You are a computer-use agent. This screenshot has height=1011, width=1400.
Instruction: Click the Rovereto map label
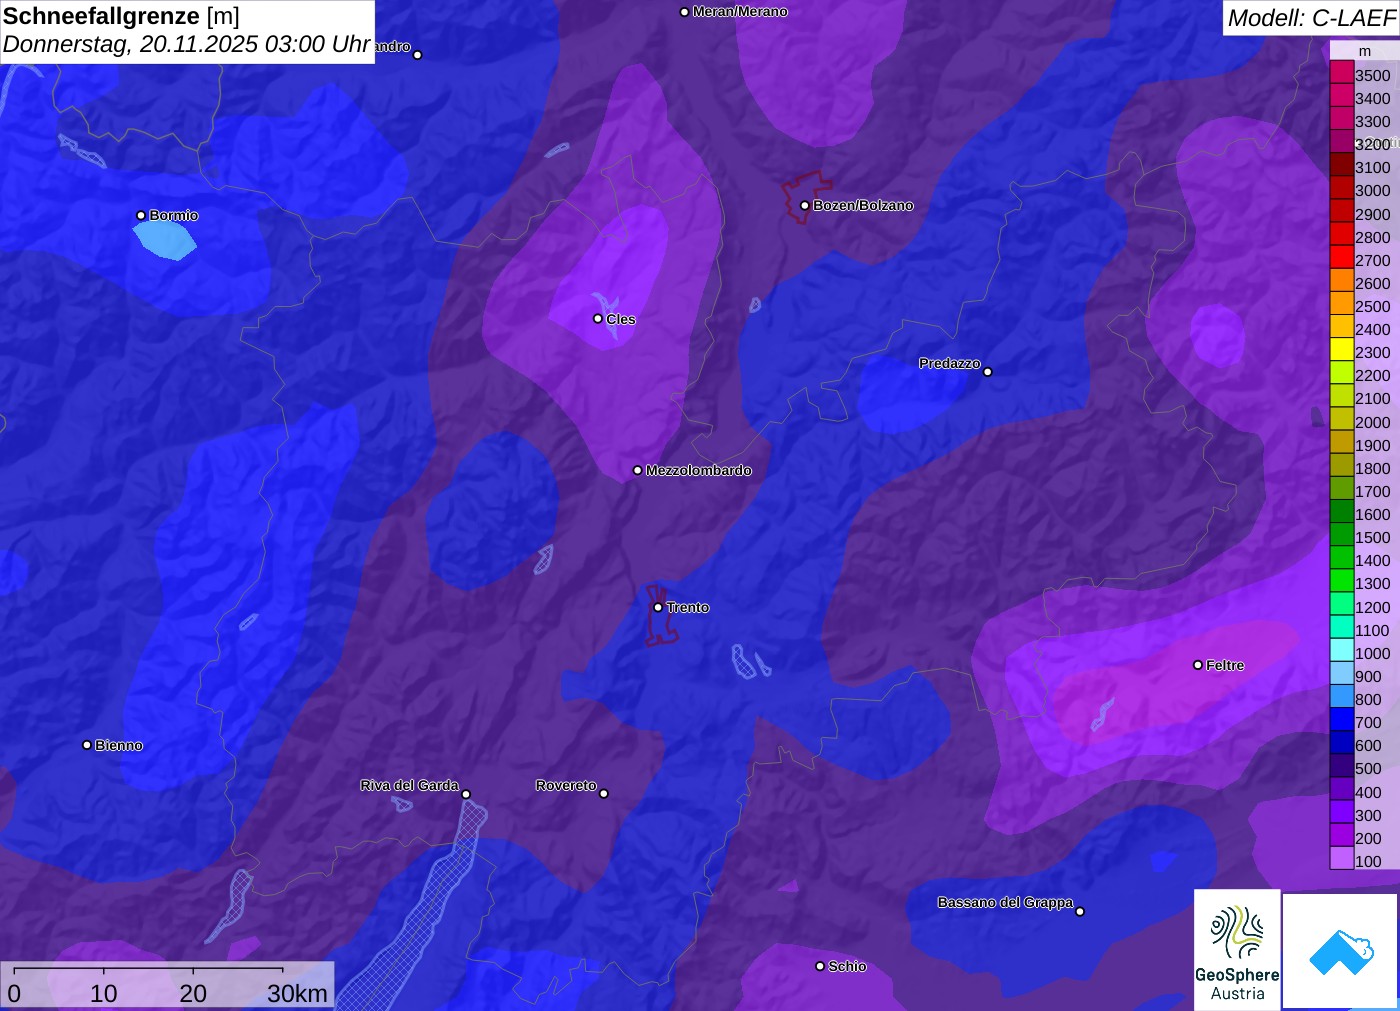pyautogui.click(x=566, y=785)
